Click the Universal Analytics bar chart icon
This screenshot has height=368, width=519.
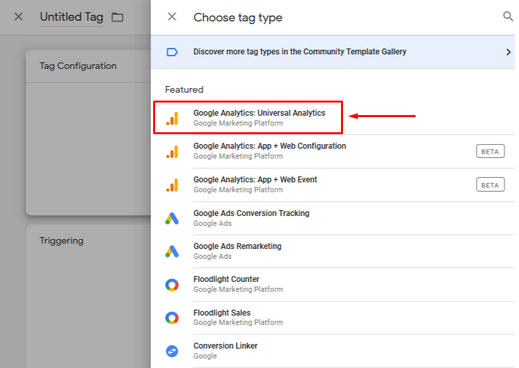tap(172, 118)
